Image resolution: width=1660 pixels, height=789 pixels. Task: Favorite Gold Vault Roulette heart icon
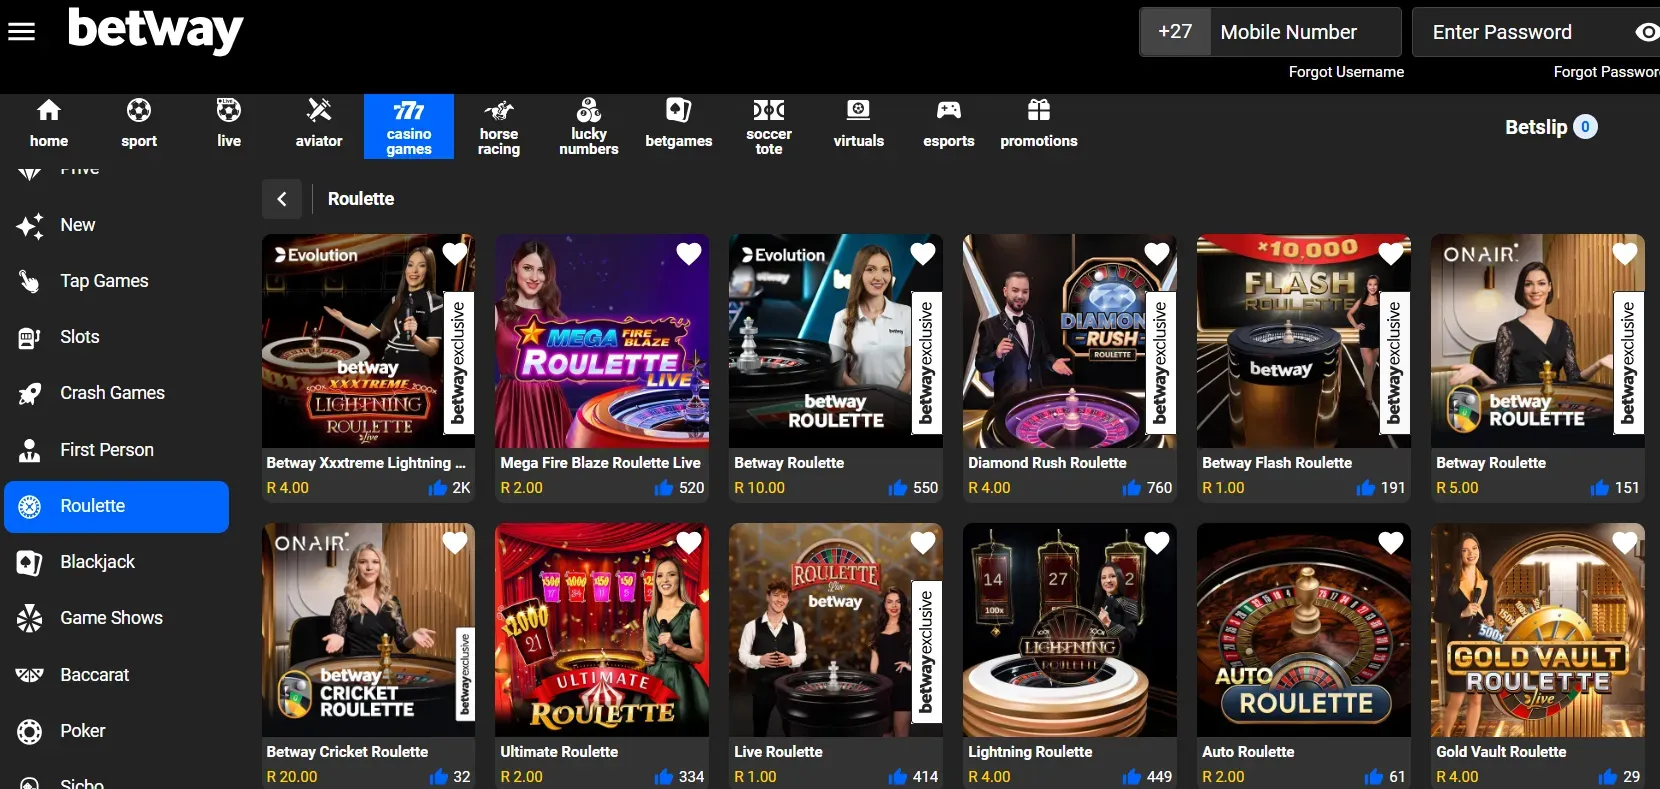click(1625, 543)
